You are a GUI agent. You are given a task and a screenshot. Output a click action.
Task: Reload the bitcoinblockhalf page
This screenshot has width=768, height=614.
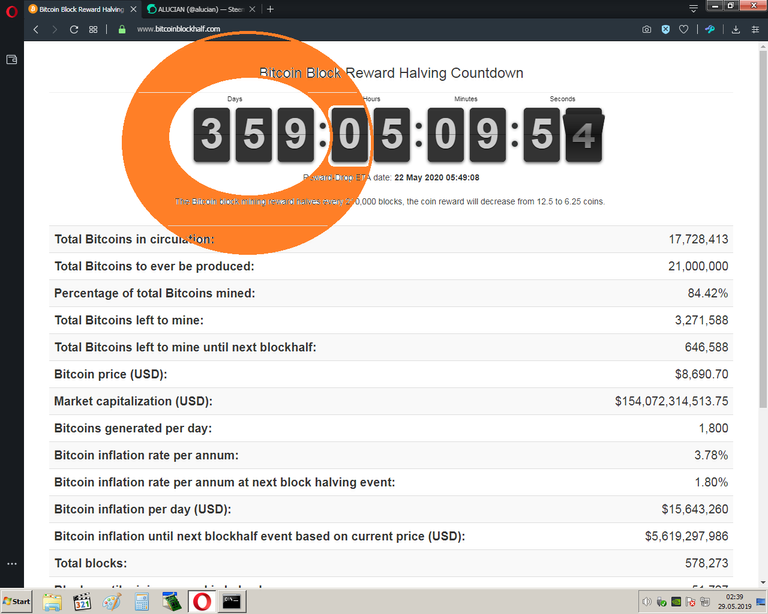pyautogui.click(x=74, y=29)
